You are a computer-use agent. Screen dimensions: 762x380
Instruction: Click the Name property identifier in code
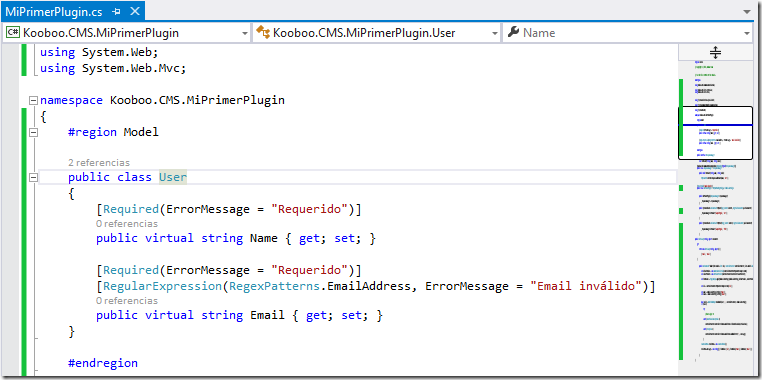264,239
